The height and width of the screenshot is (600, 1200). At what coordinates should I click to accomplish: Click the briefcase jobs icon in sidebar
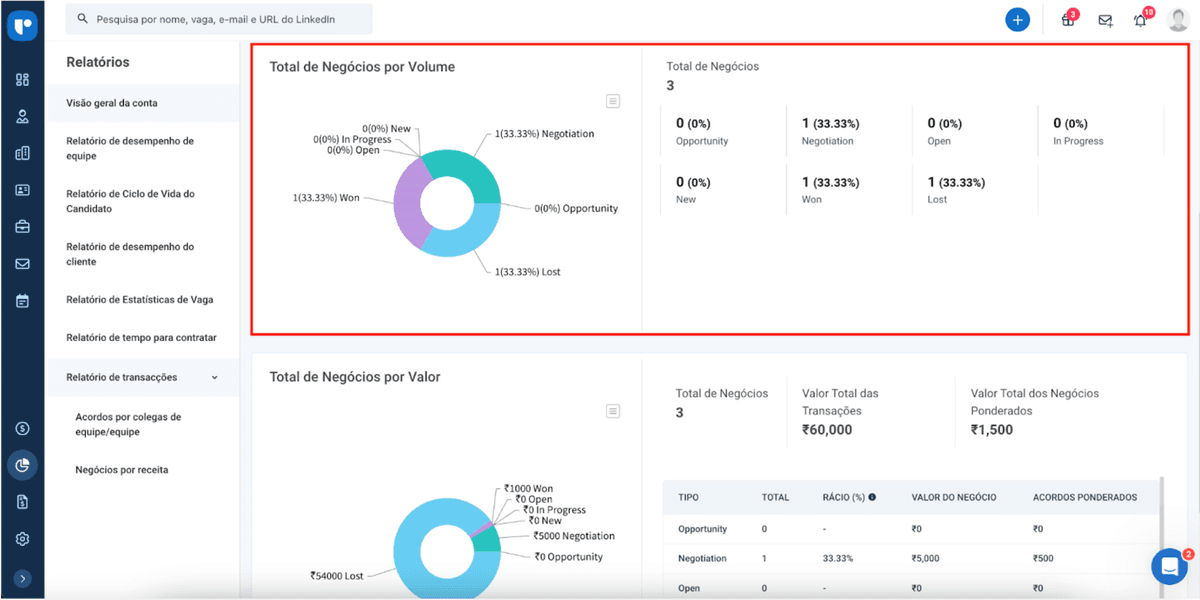22,227
